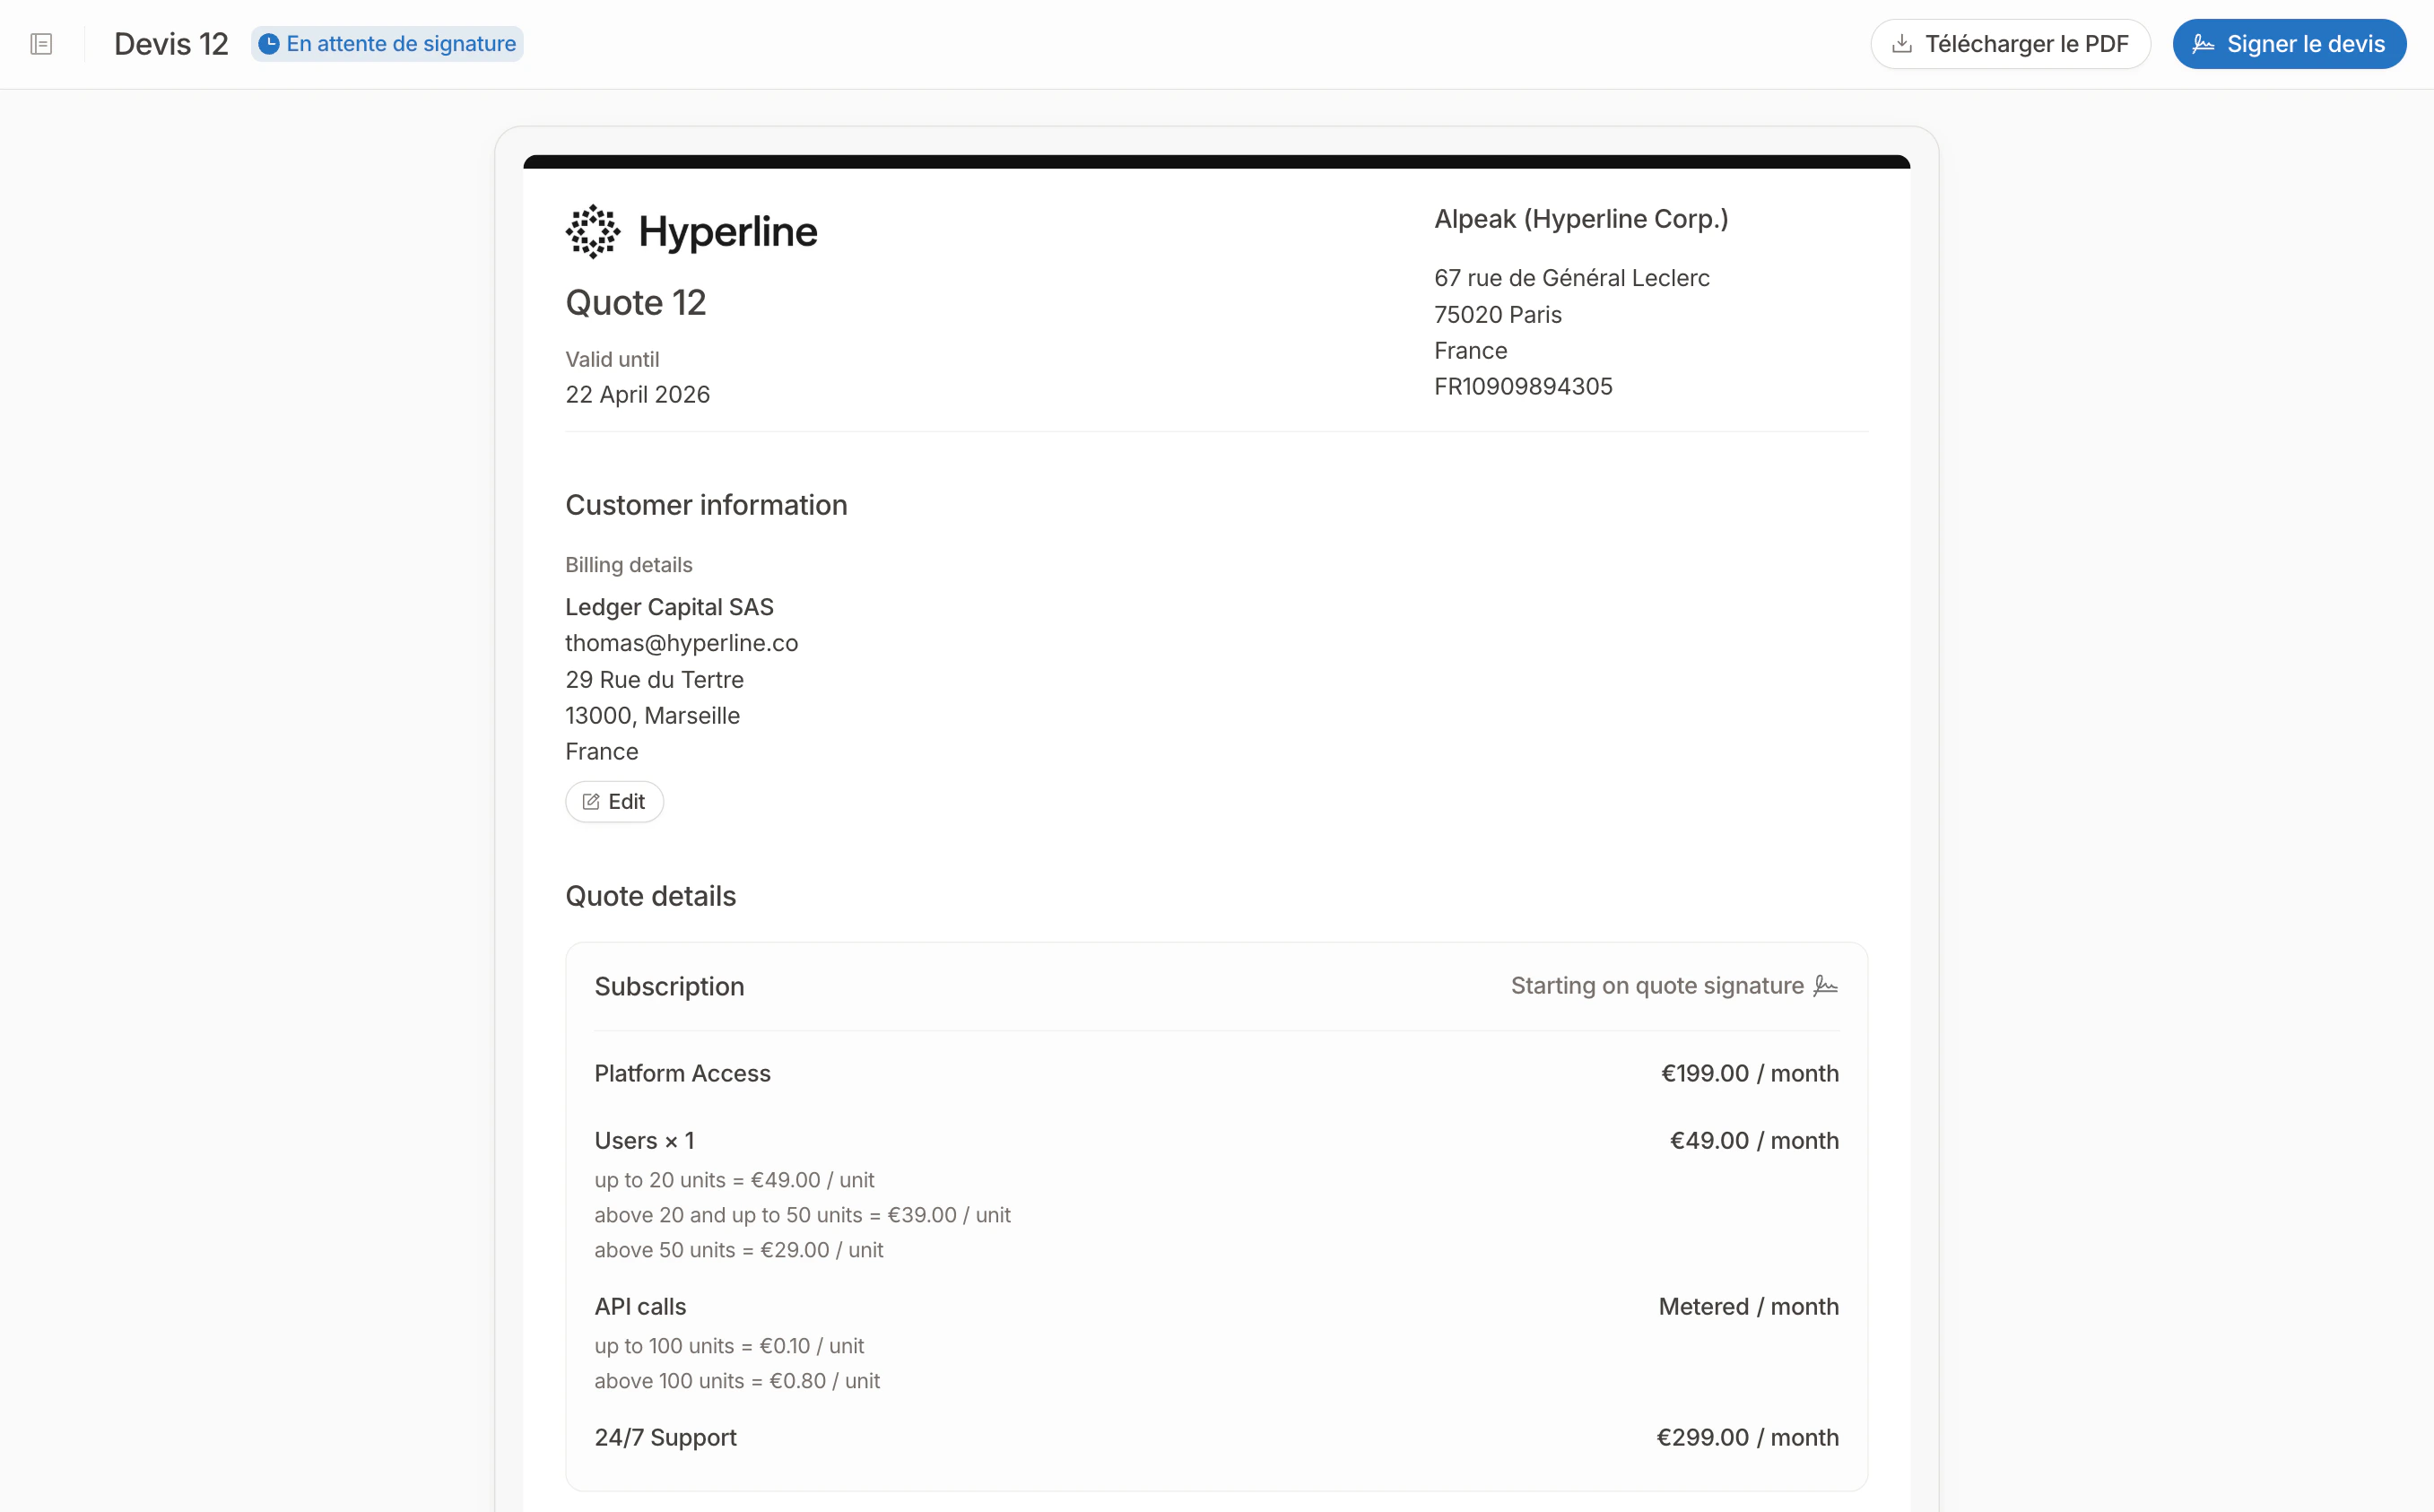Click the Users × 1 line item
This screenshot has height=1512, width=2434.
(644, 1141)
